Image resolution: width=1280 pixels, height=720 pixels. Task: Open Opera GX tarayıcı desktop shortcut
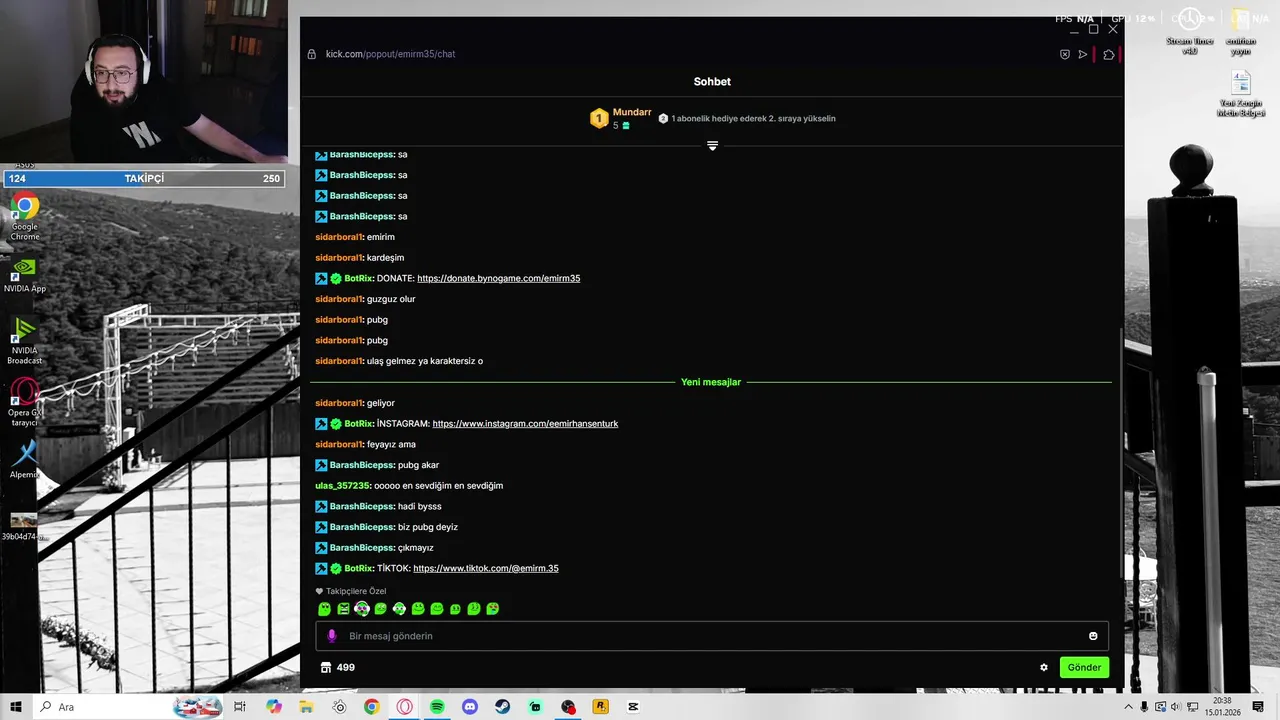click(25, 403)
